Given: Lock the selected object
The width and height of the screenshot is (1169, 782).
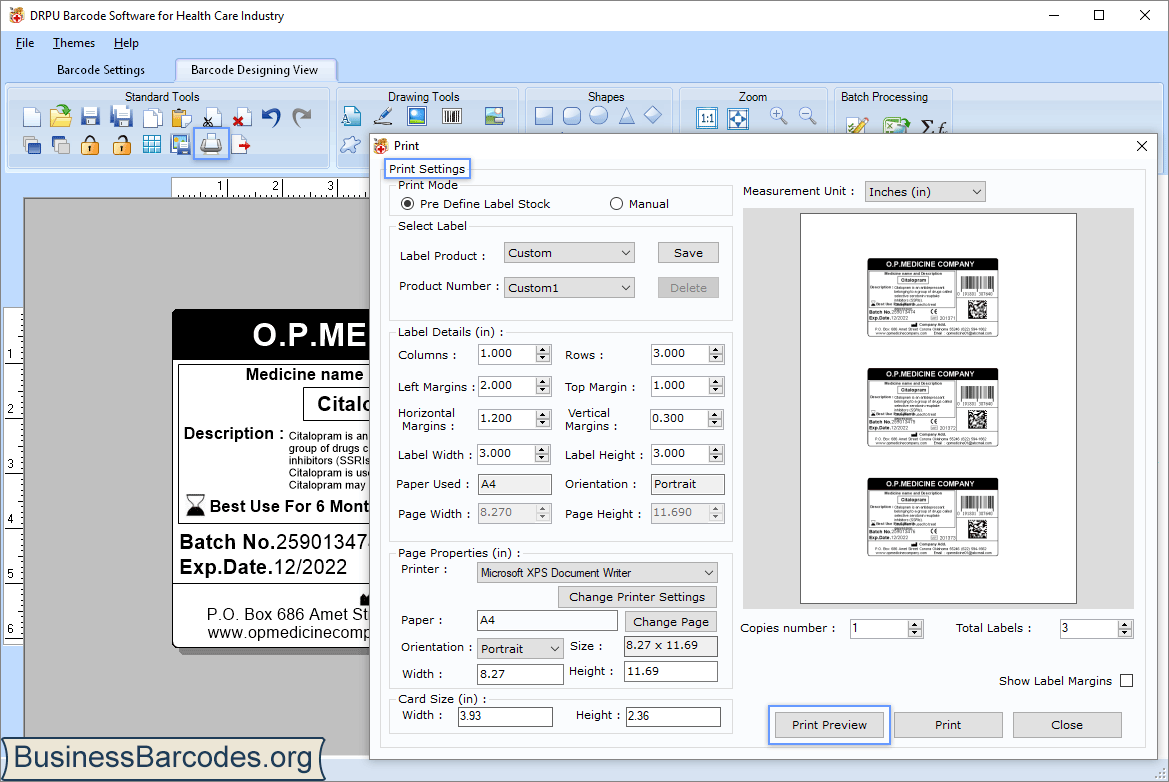Looking at the screenshot, I should click(x=90, y=145).
